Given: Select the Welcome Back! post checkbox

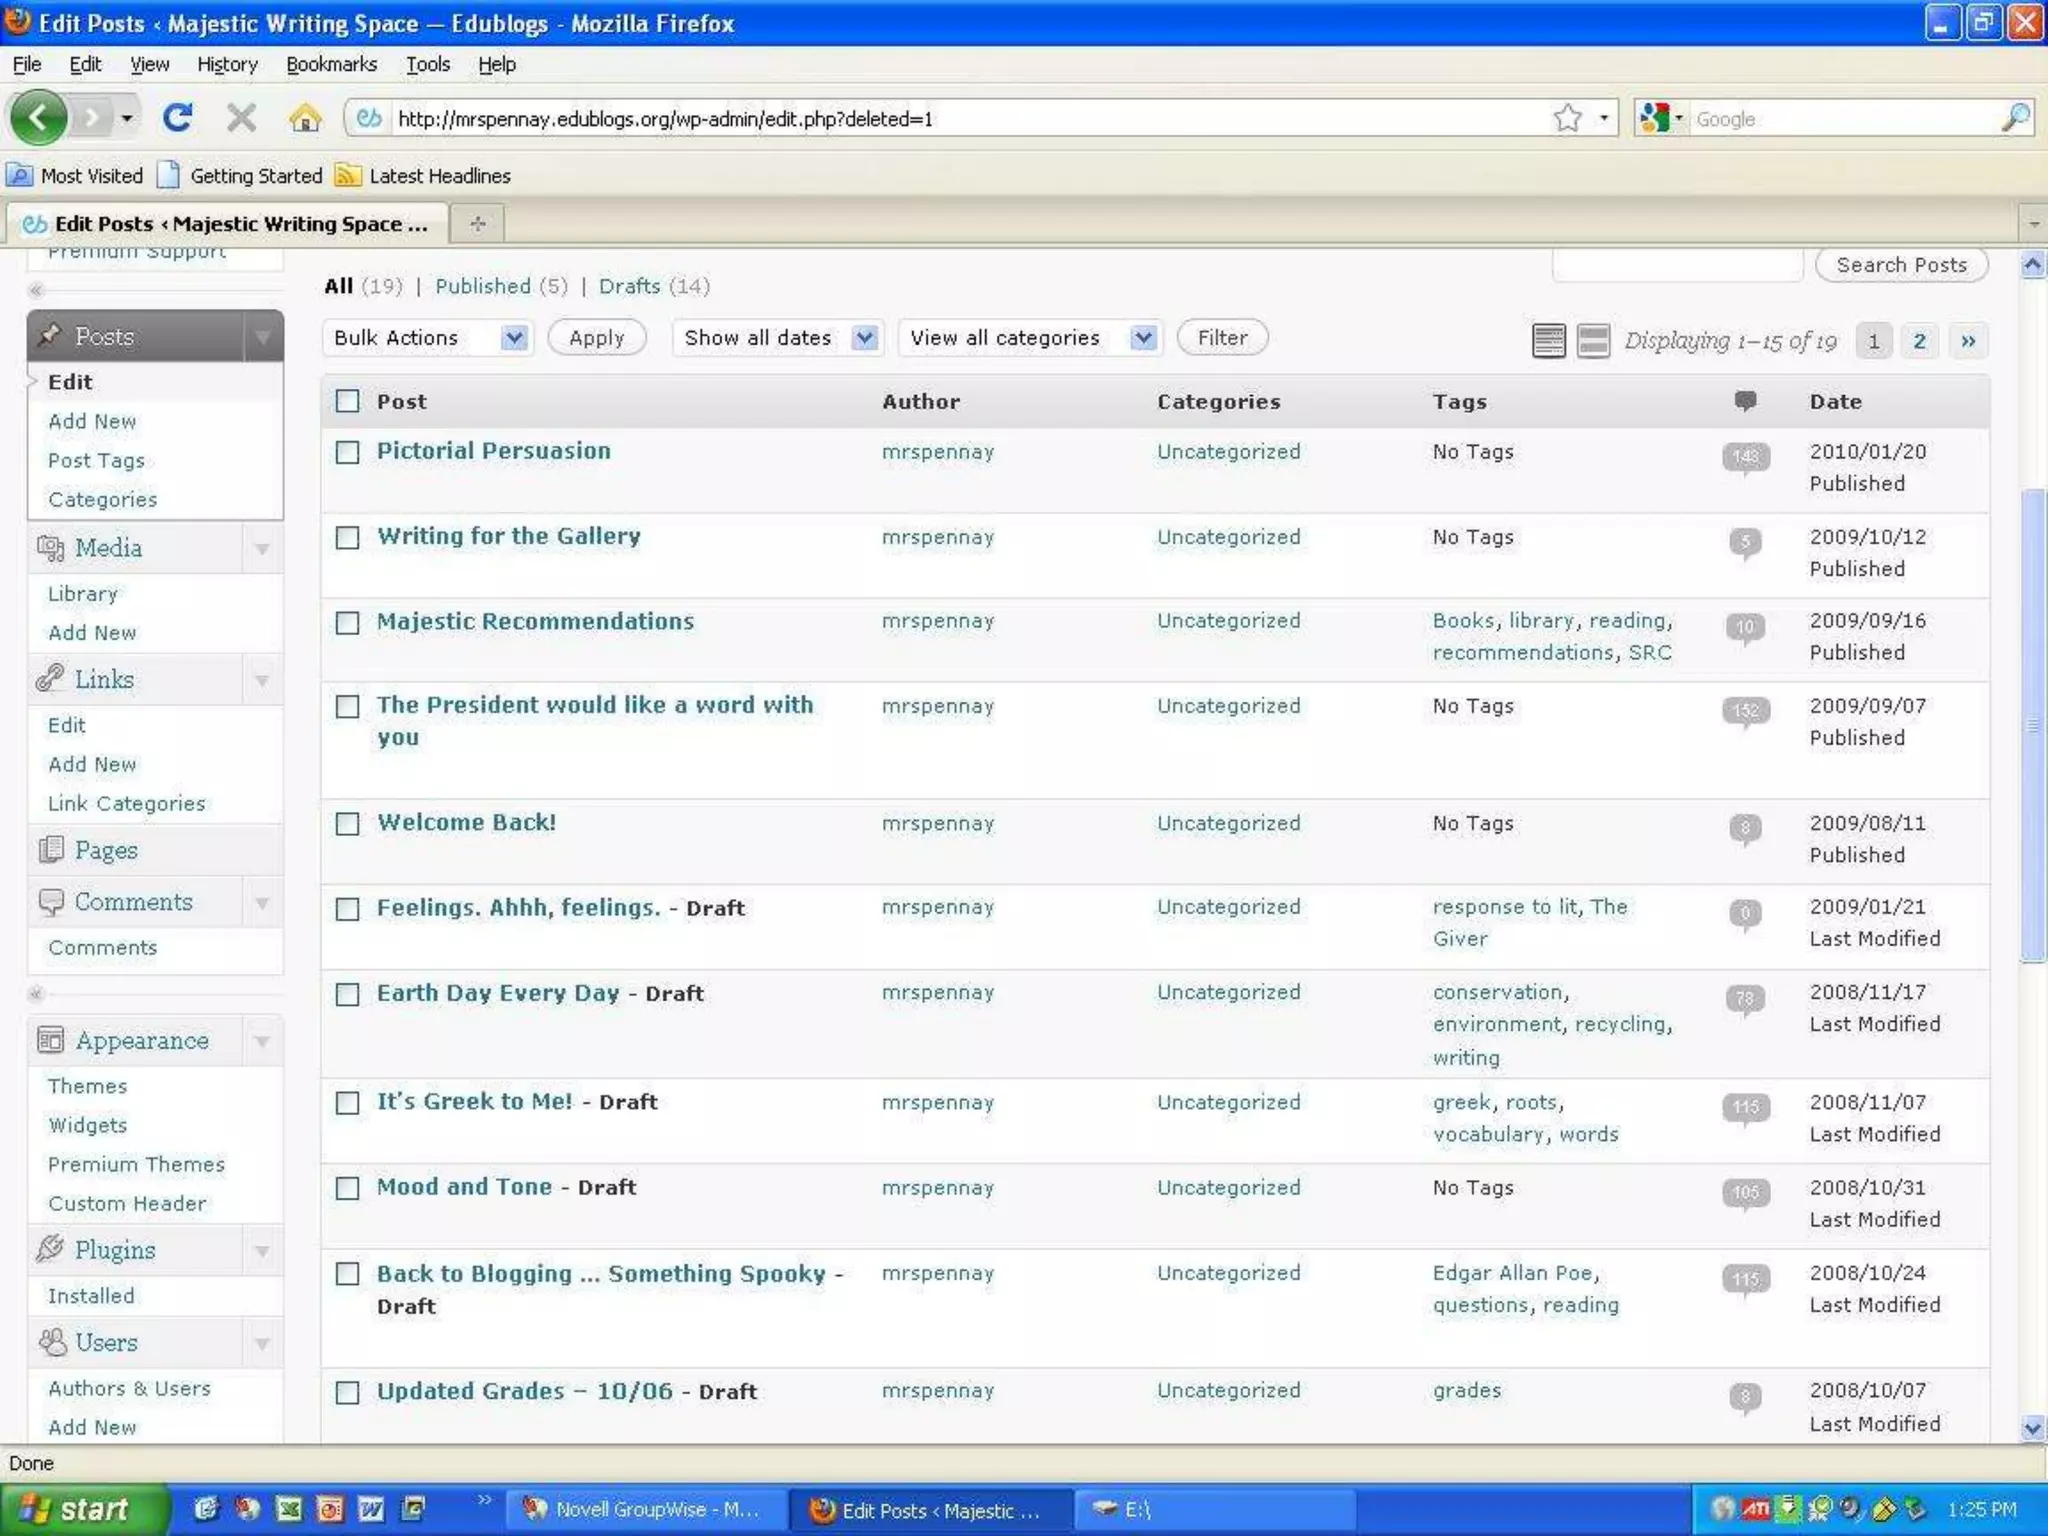Looking at the screenshot, I should (x=347, y=824).
